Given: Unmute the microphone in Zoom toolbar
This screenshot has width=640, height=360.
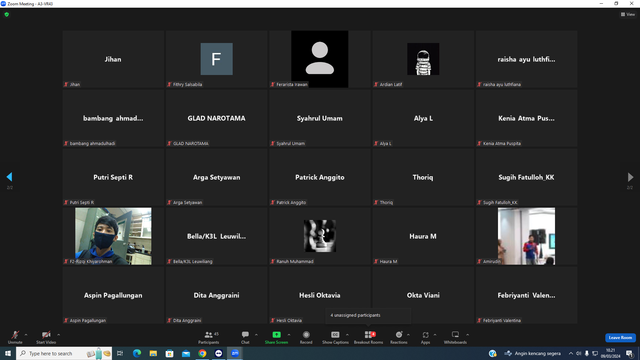Looking at the screenshot, I should click(x=15, y=337).
